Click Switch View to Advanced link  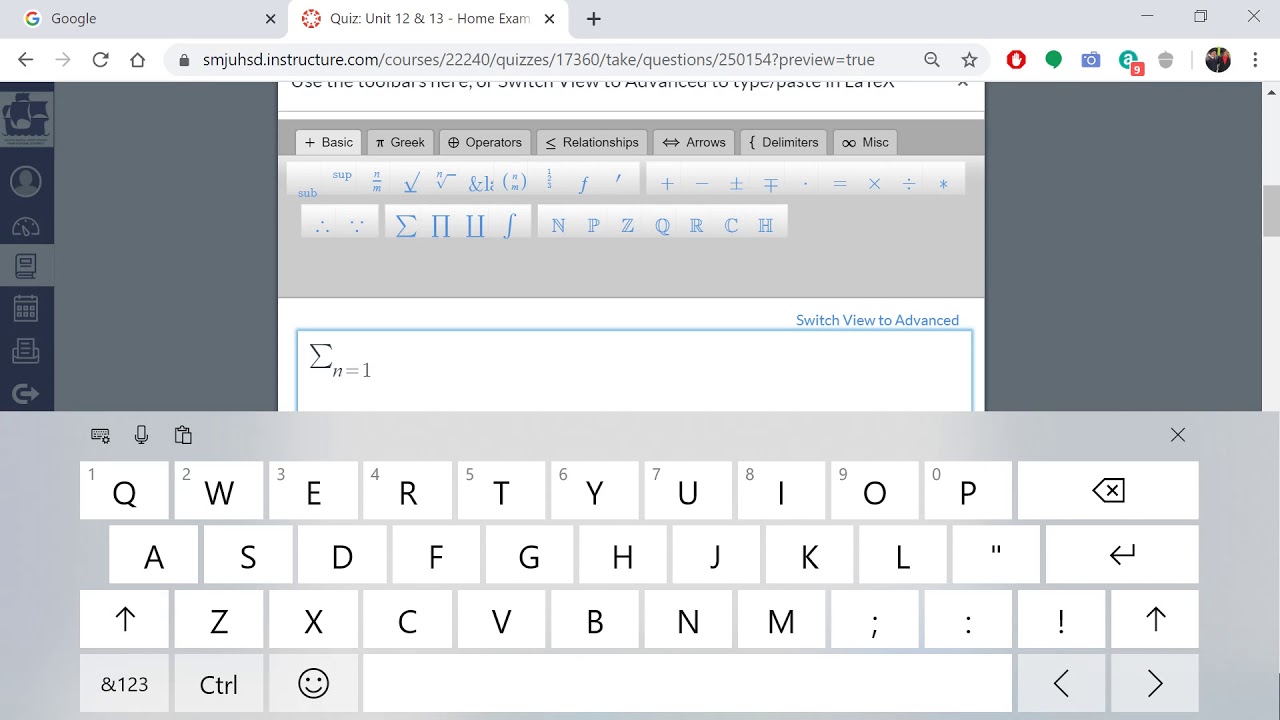[x=877, y=320]
